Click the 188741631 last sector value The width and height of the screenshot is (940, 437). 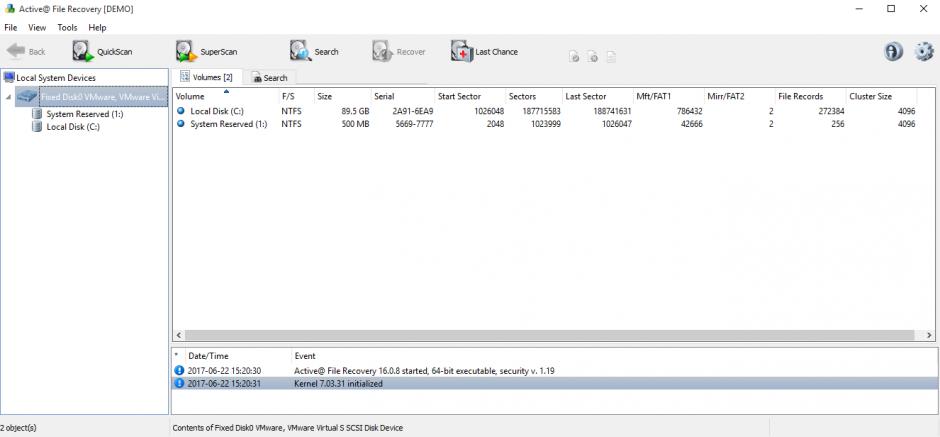tap(610, 111)
